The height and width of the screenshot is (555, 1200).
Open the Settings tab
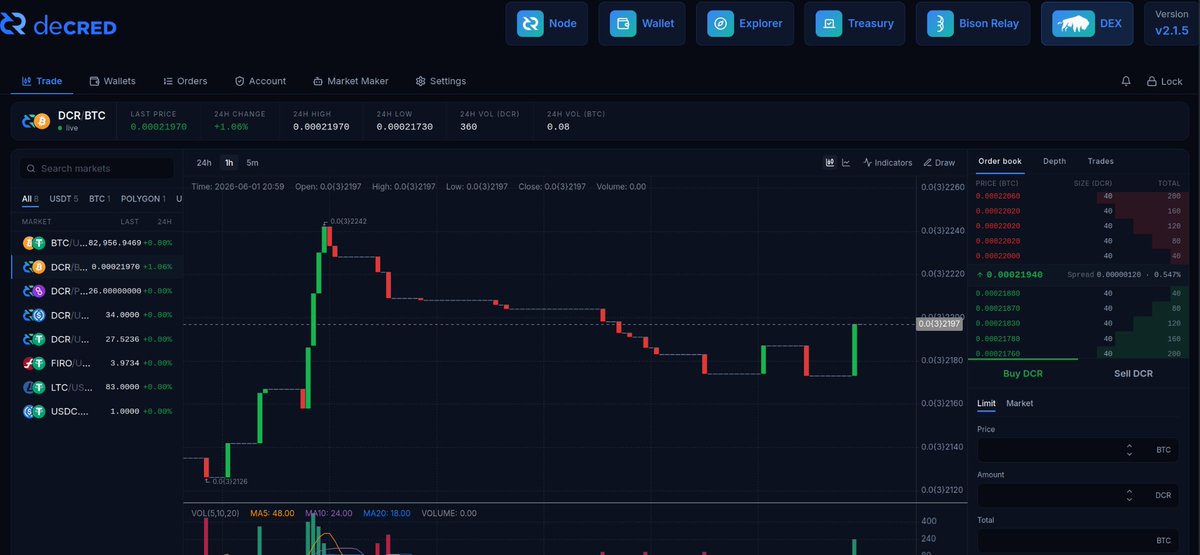point(441,81)
